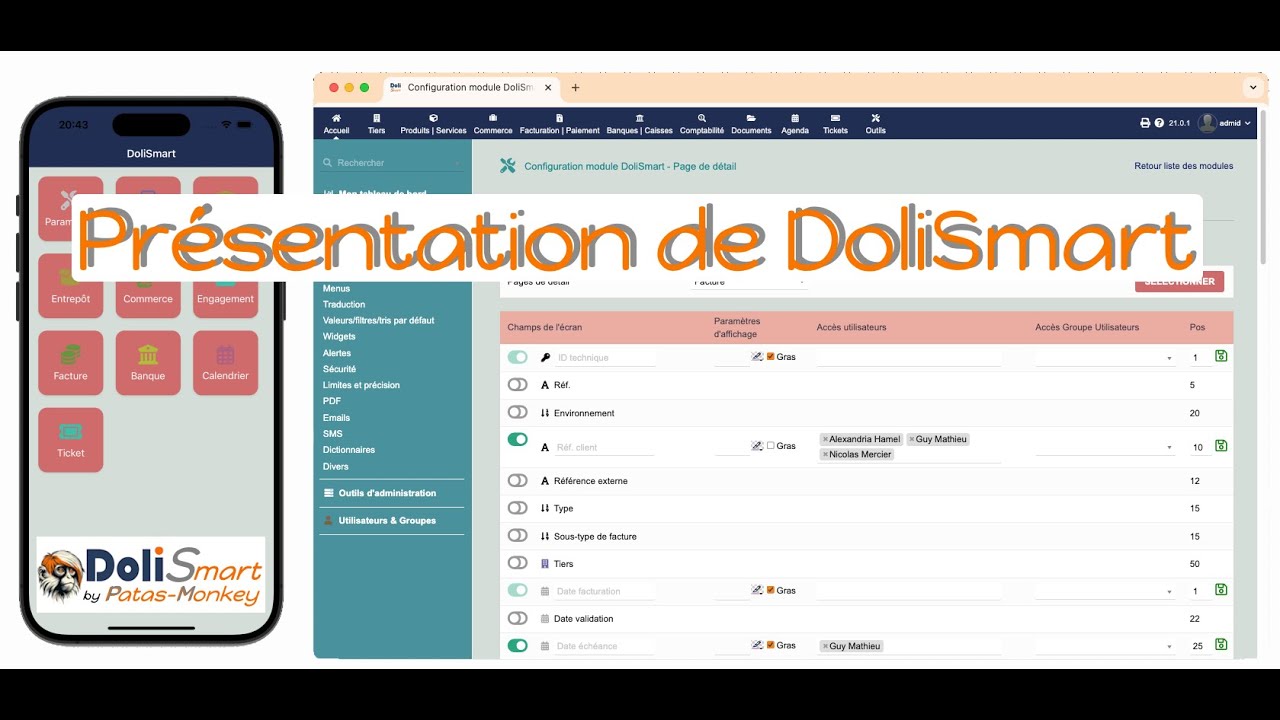The height and width of the screenshot is (720, 1280).
Task: Disable the Réf. client field switch
Action: 517,439
